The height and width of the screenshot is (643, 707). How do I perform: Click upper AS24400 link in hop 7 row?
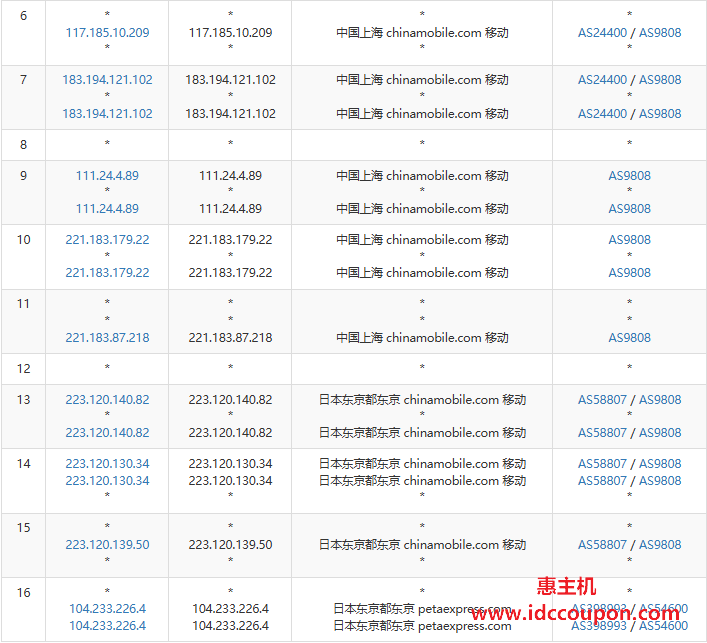click(602, 79)
